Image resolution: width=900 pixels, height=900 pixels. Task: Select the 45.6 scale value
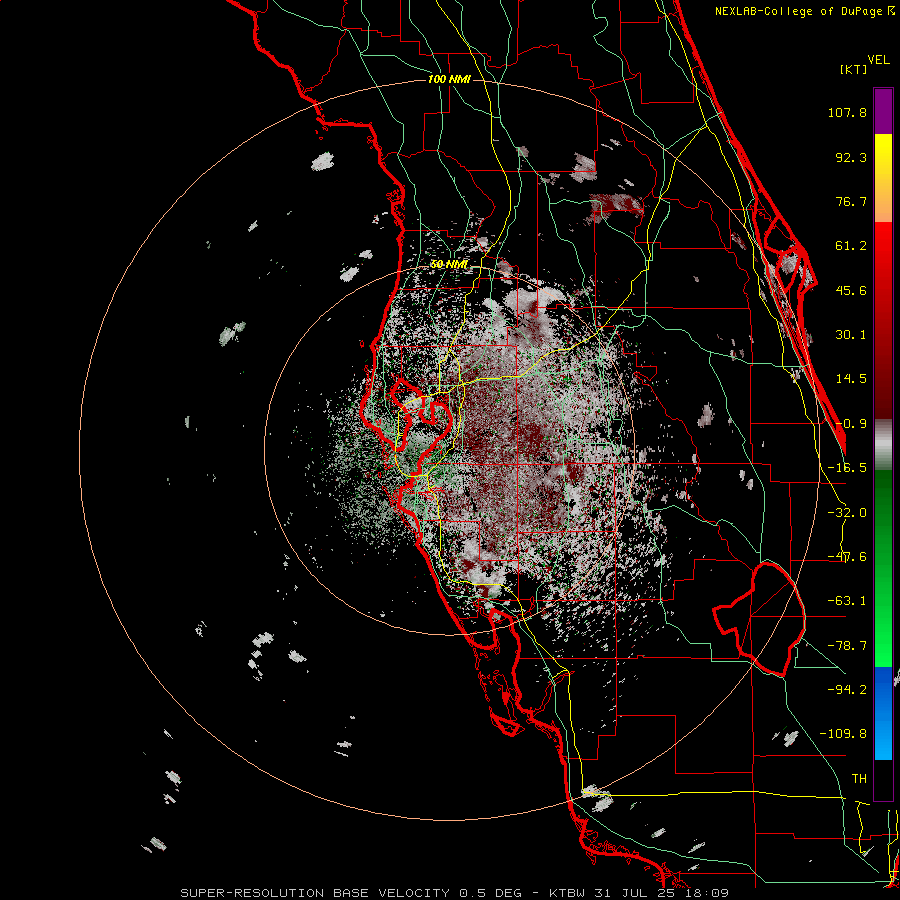click(851, 290)
